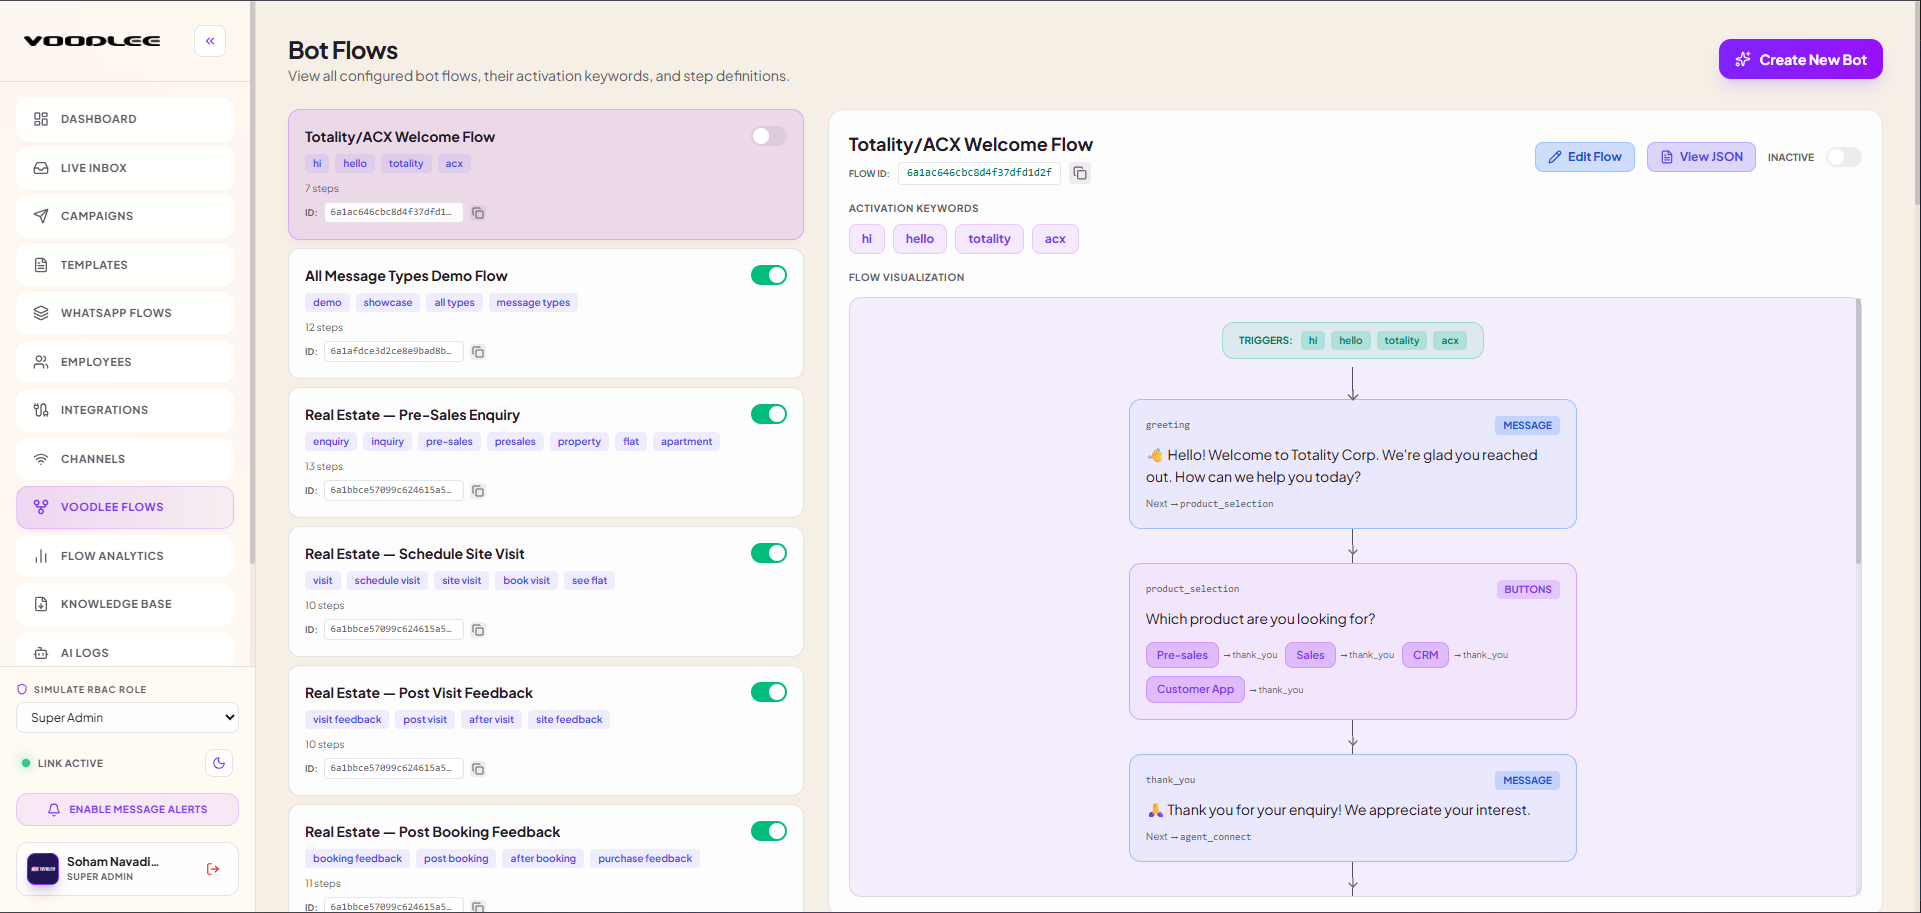Select the Real Estate — Schedule Site Visit card title
1921x913 pixels.
tap(414, 554)
